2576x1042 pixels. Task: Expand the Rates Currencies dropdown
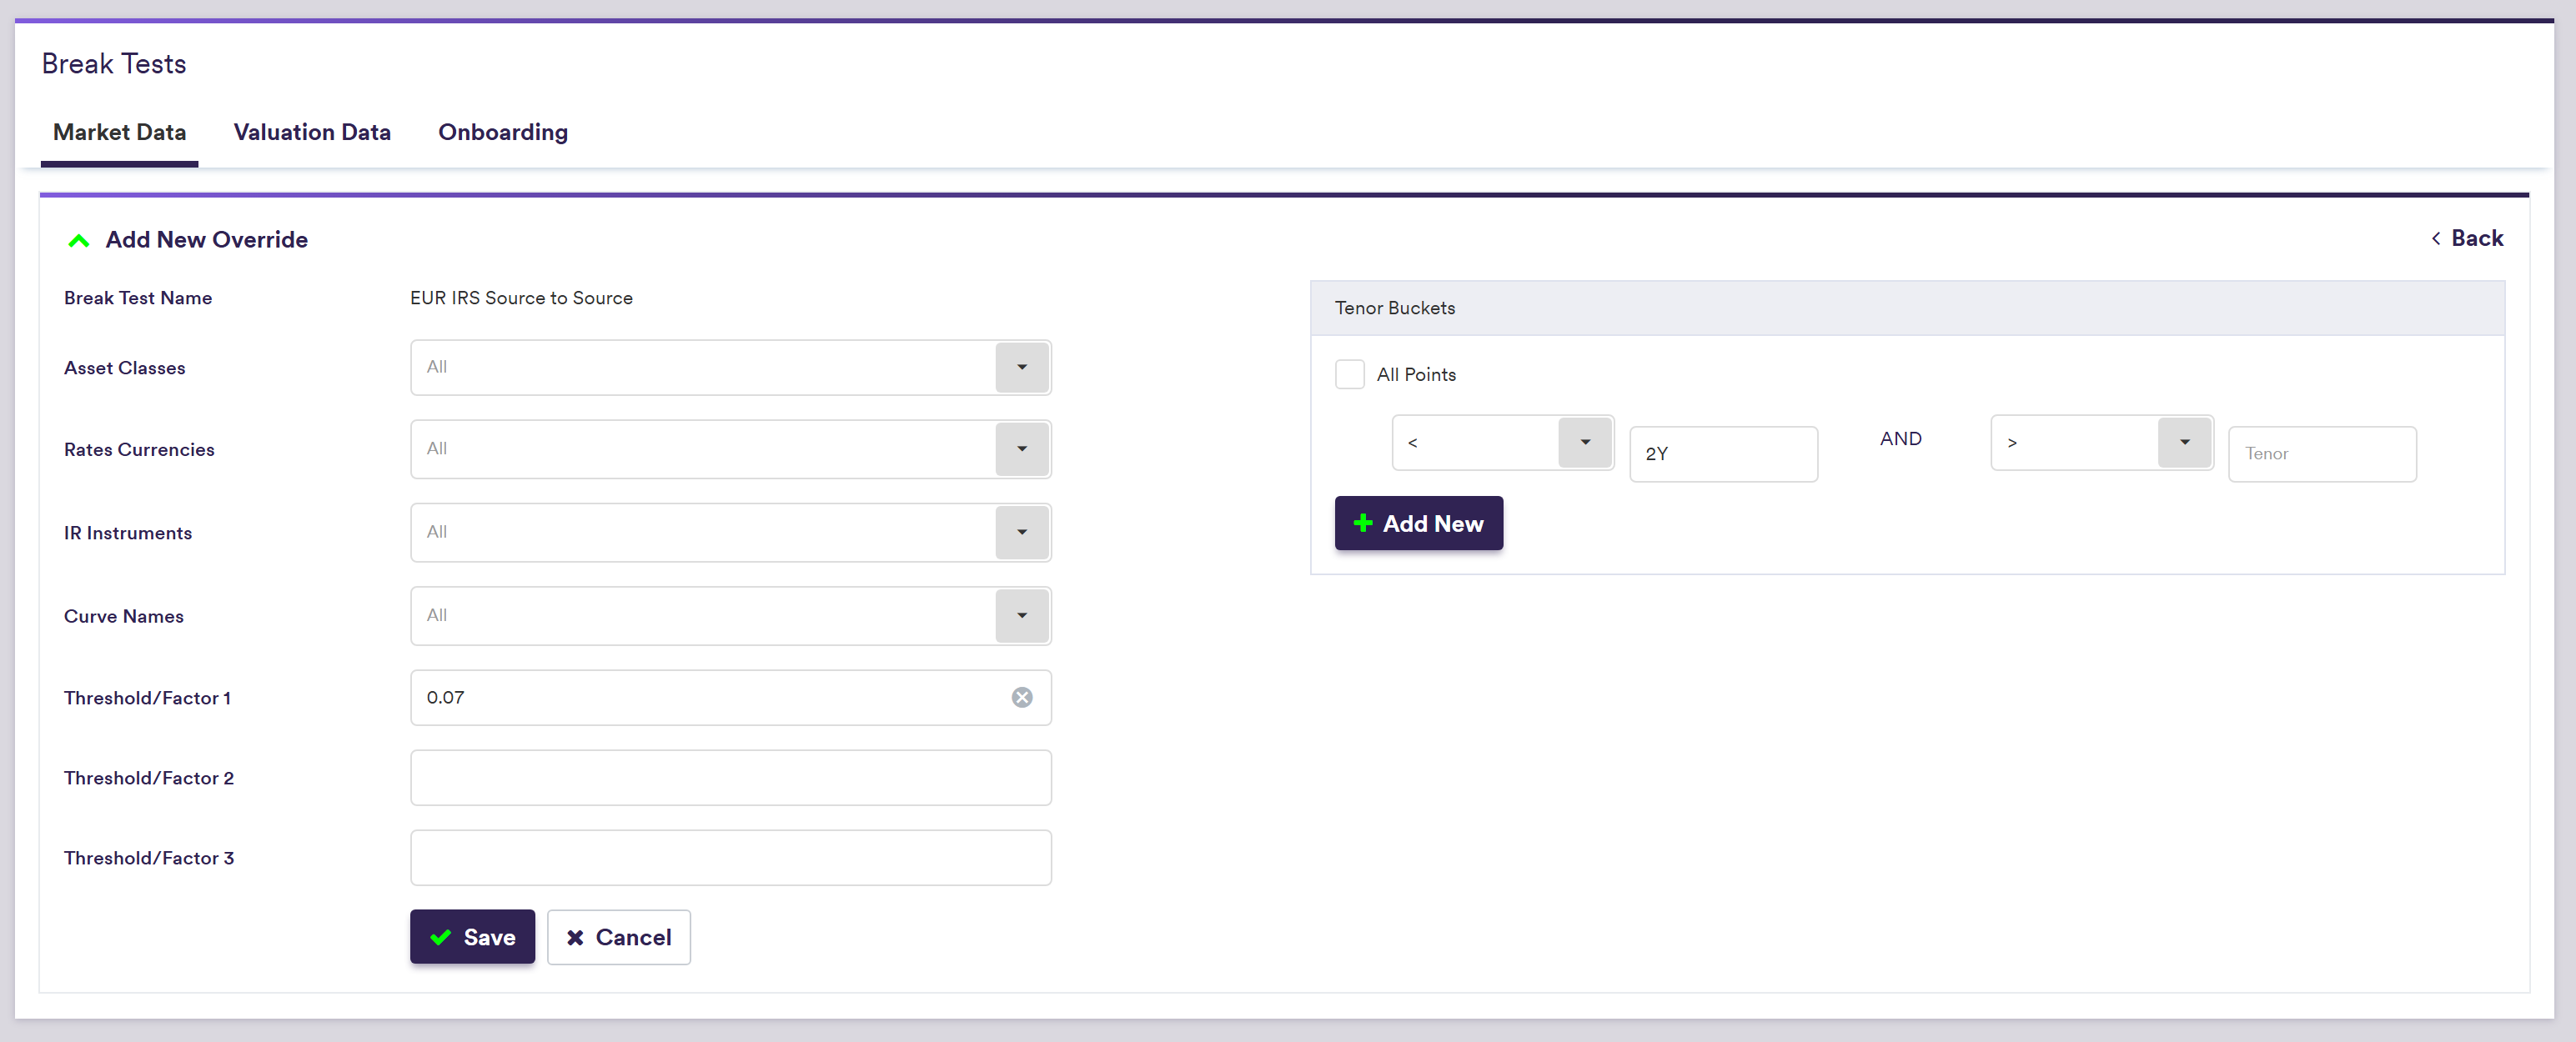point(1021,449)
